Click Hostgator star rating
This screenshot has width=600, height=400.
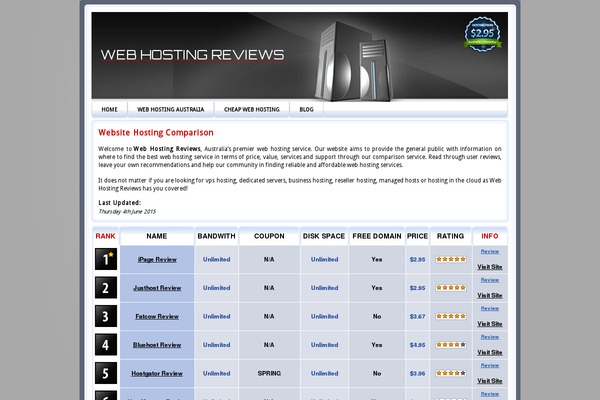coord(451,373)
